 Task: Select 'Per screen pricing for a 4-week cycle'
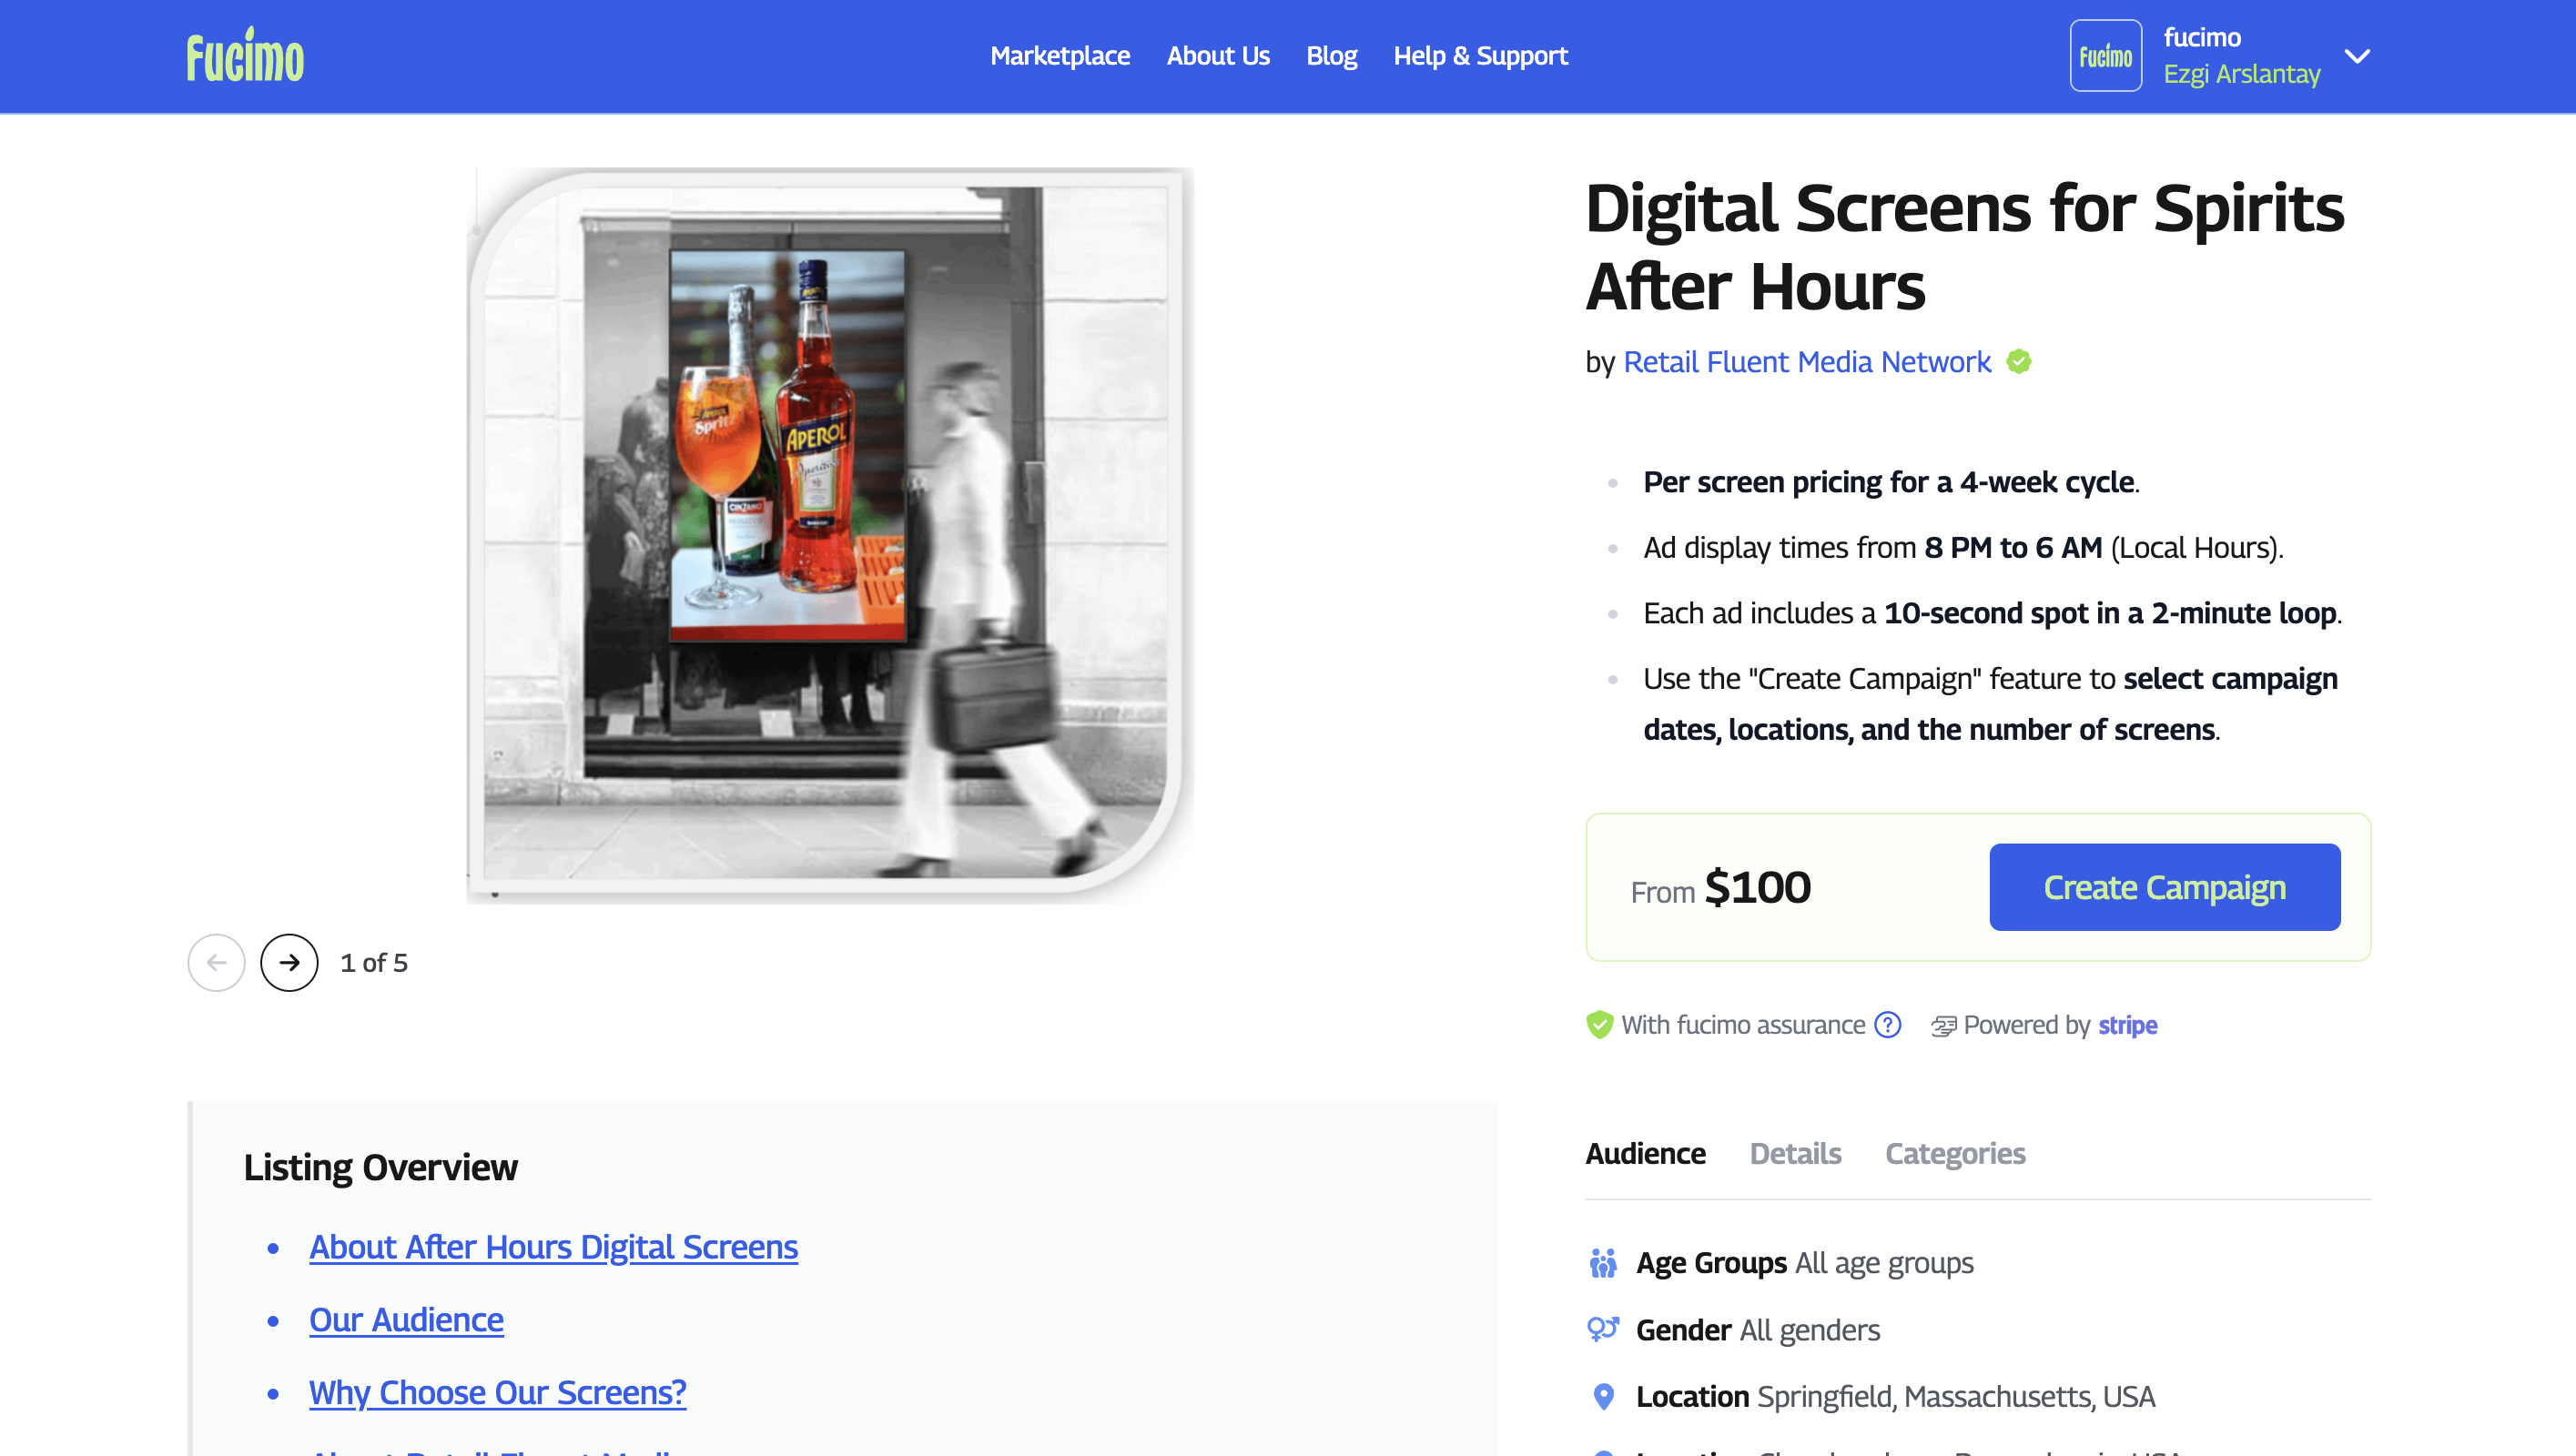click(x=1889, y=482)
